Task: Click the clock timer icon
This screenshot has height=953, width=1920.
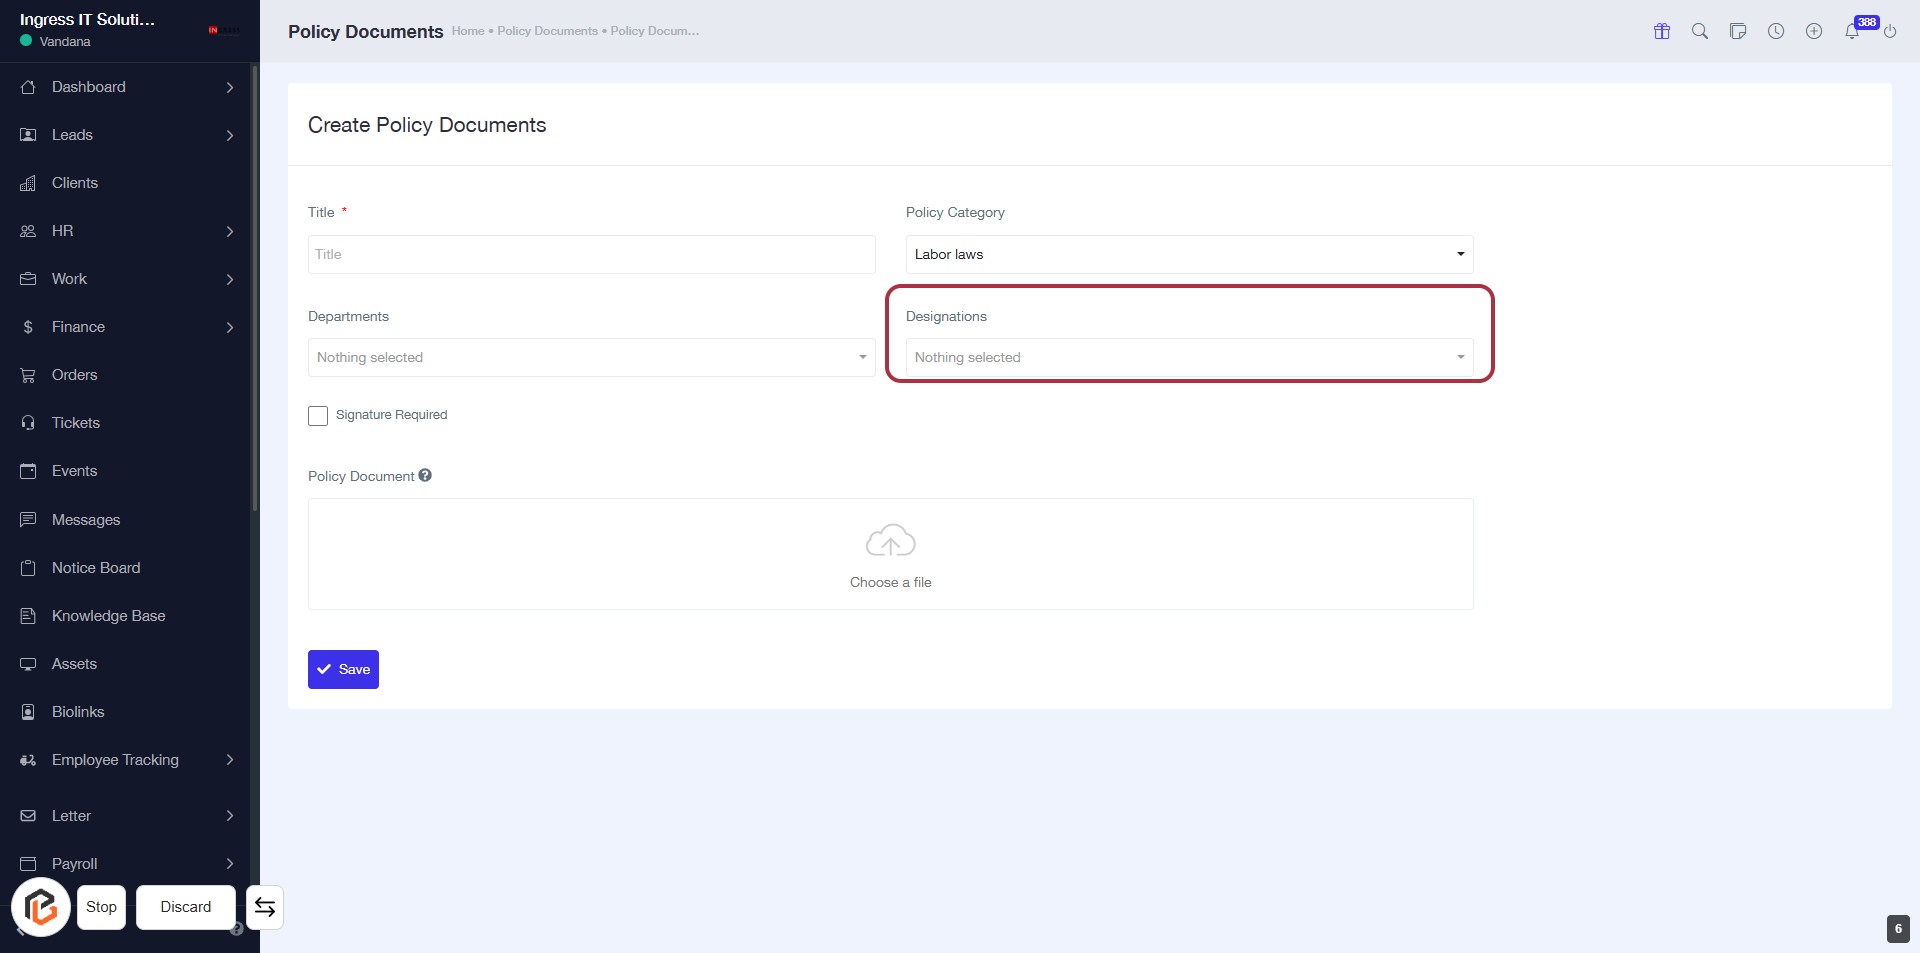Action: tap(1776, 31)
